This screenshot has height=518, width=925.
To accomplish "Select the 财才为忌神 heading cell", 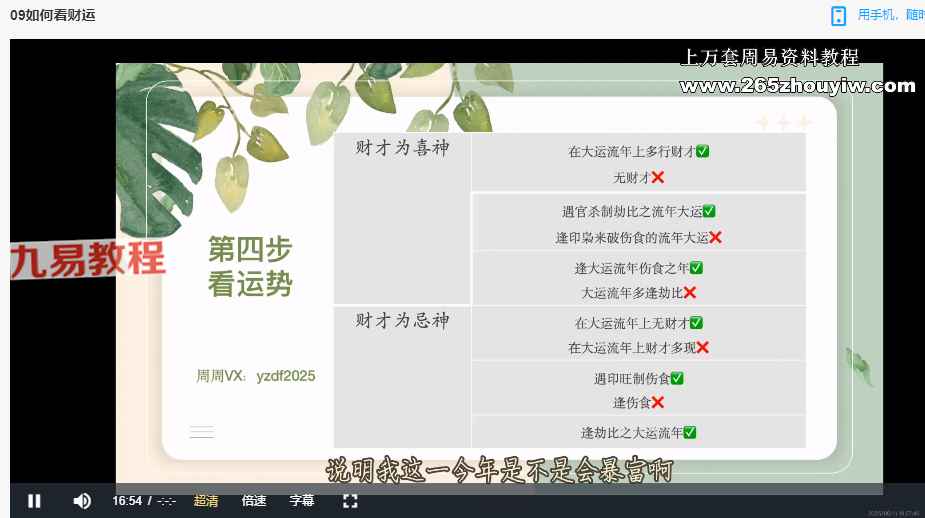I will 402,321.
